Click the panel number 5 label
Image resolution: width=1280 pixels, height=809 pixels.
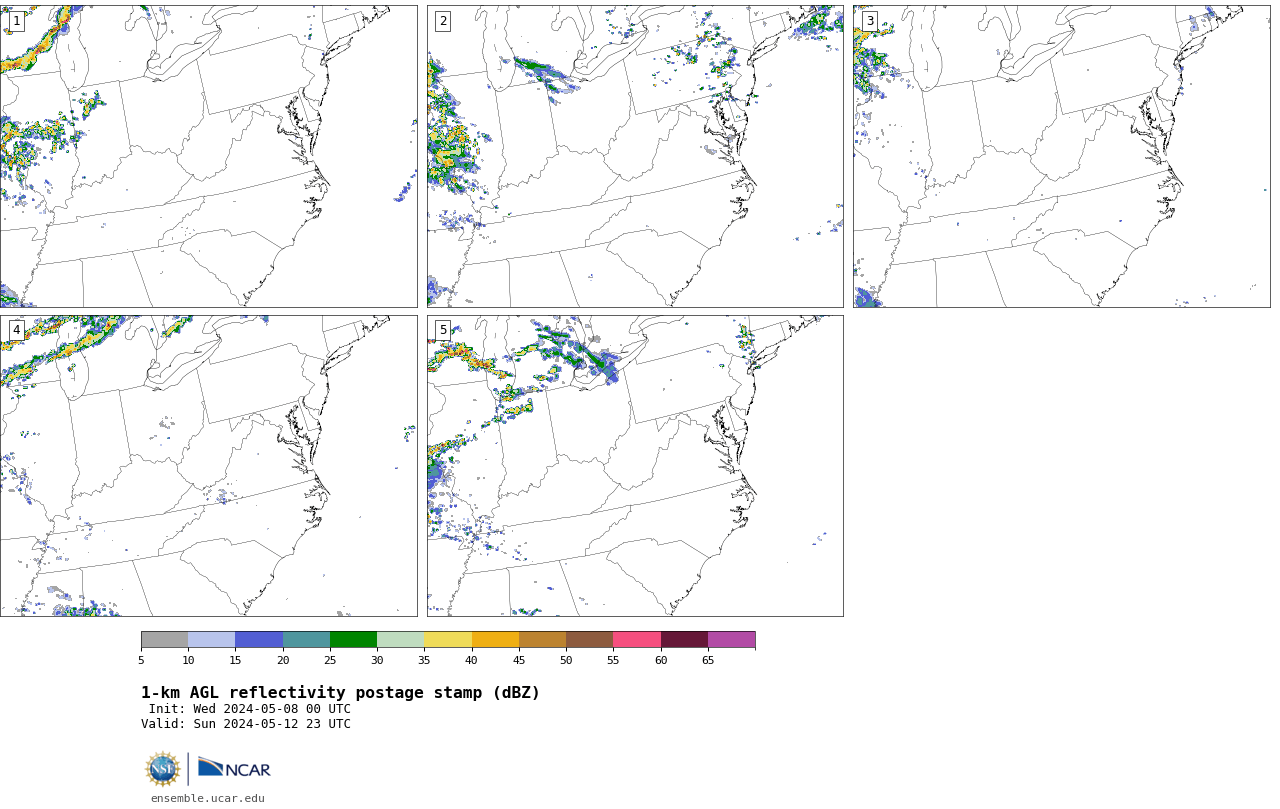point(443,330)
